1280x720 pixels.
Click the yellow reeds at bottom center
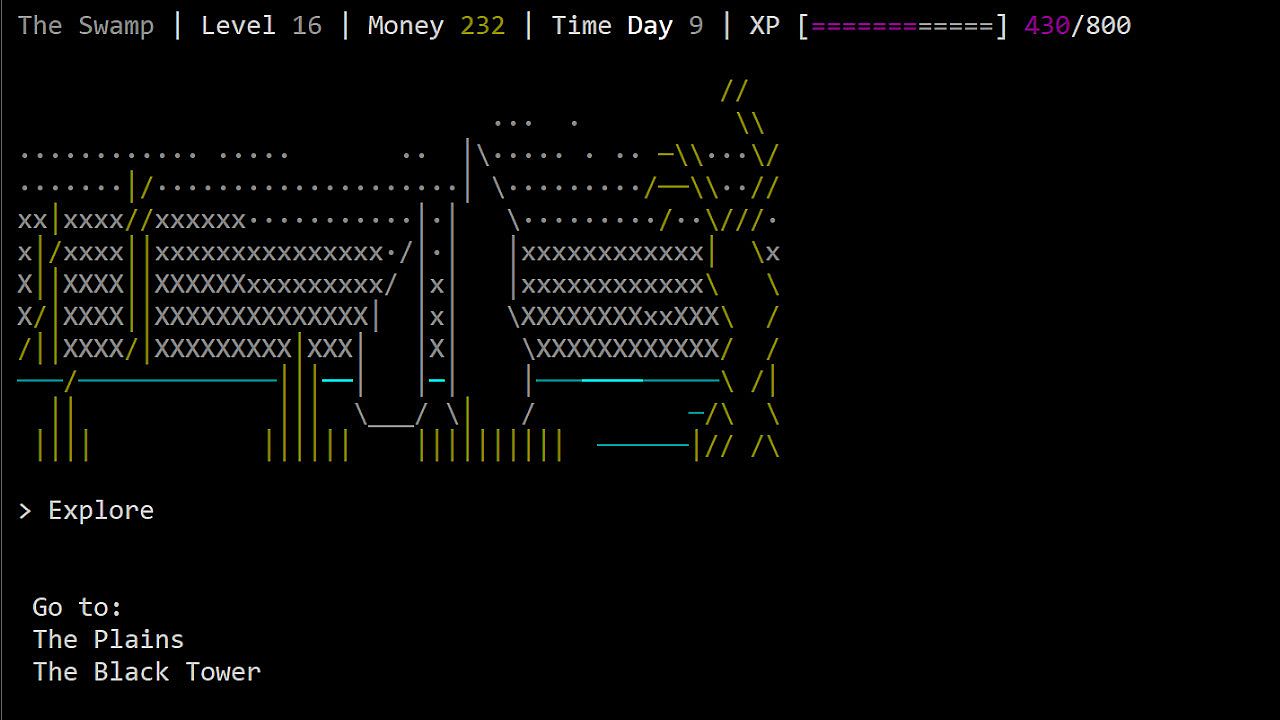[490, 444]
